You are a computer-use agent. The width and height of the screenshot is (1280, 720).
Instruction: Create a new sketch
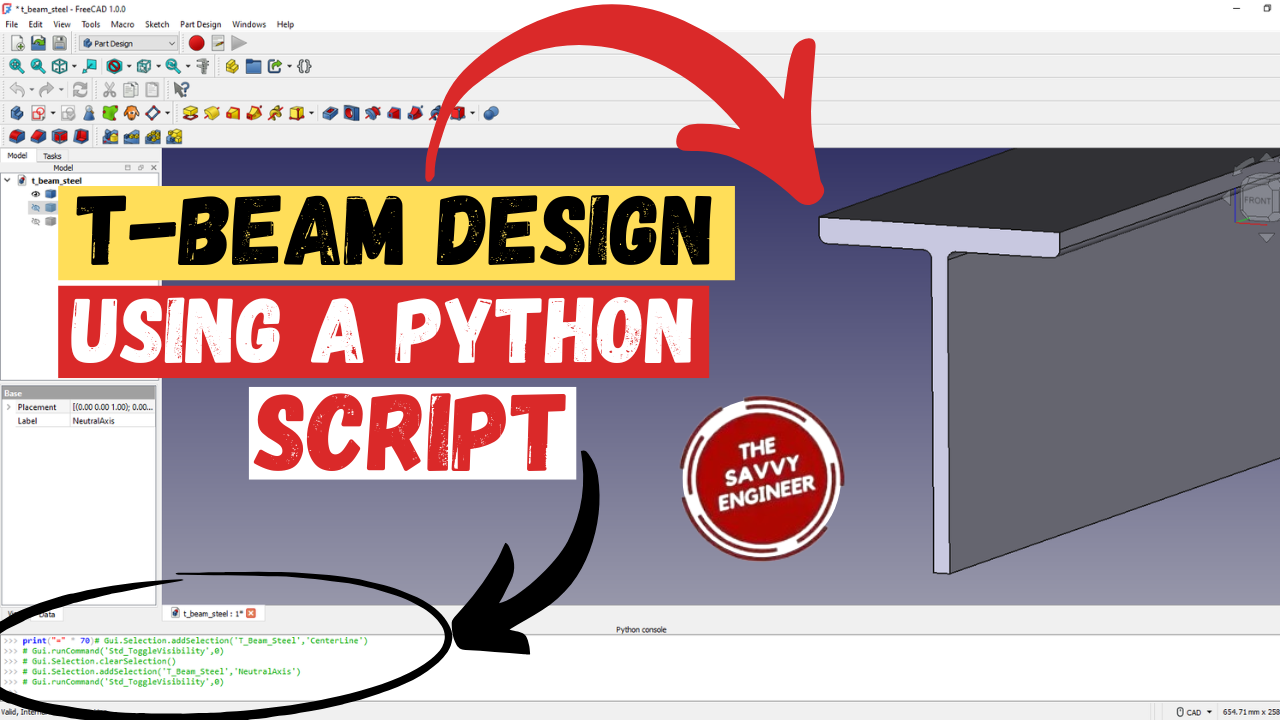[x=38, y=112]
